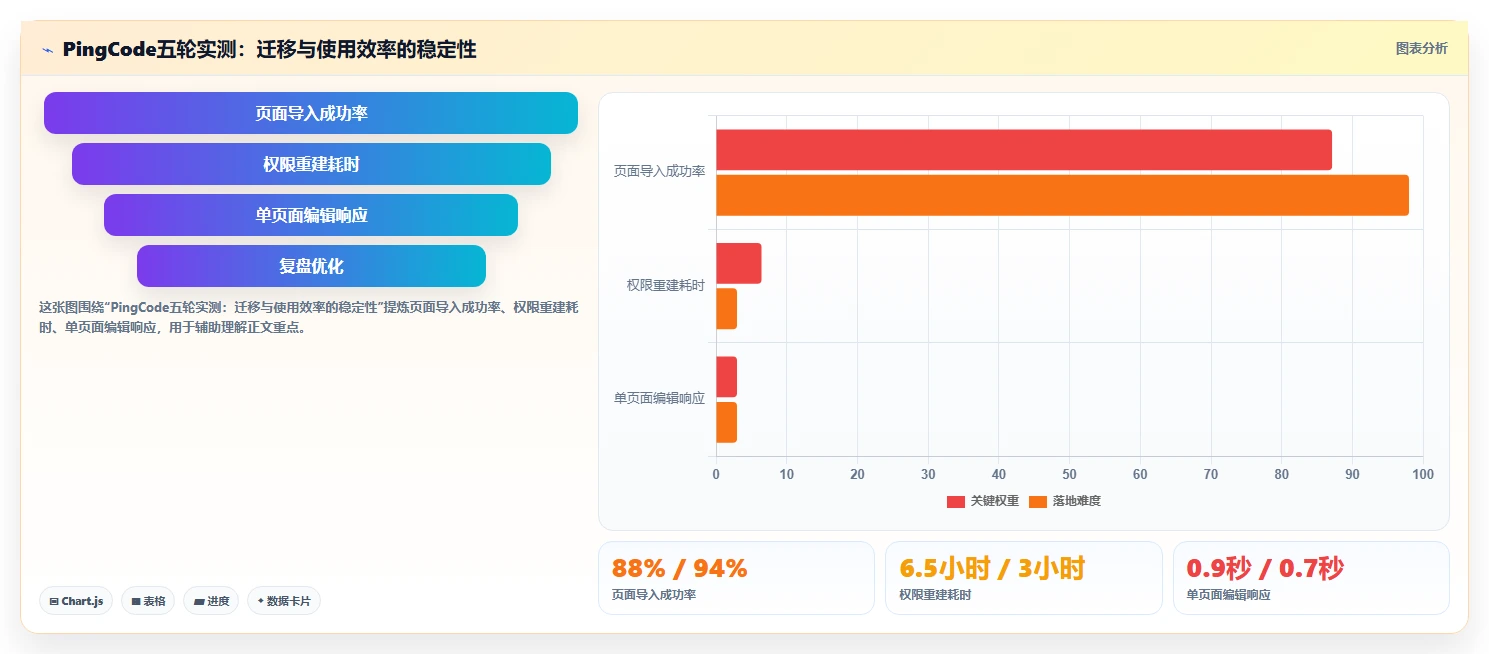Open the 6.5小时 / 3小时 data card

click(1024, 578)
